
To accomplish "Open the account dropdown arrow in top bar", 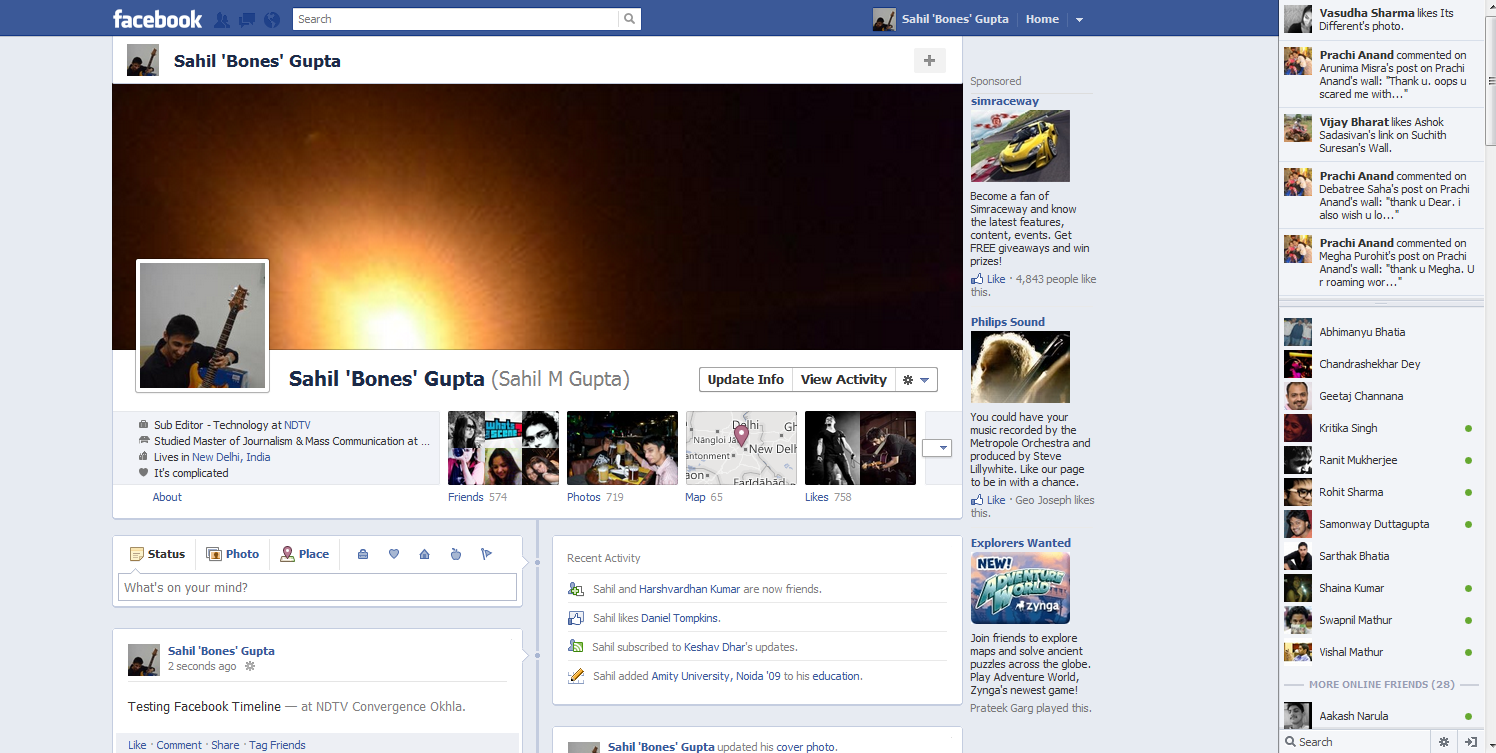I will [1079, 19].
